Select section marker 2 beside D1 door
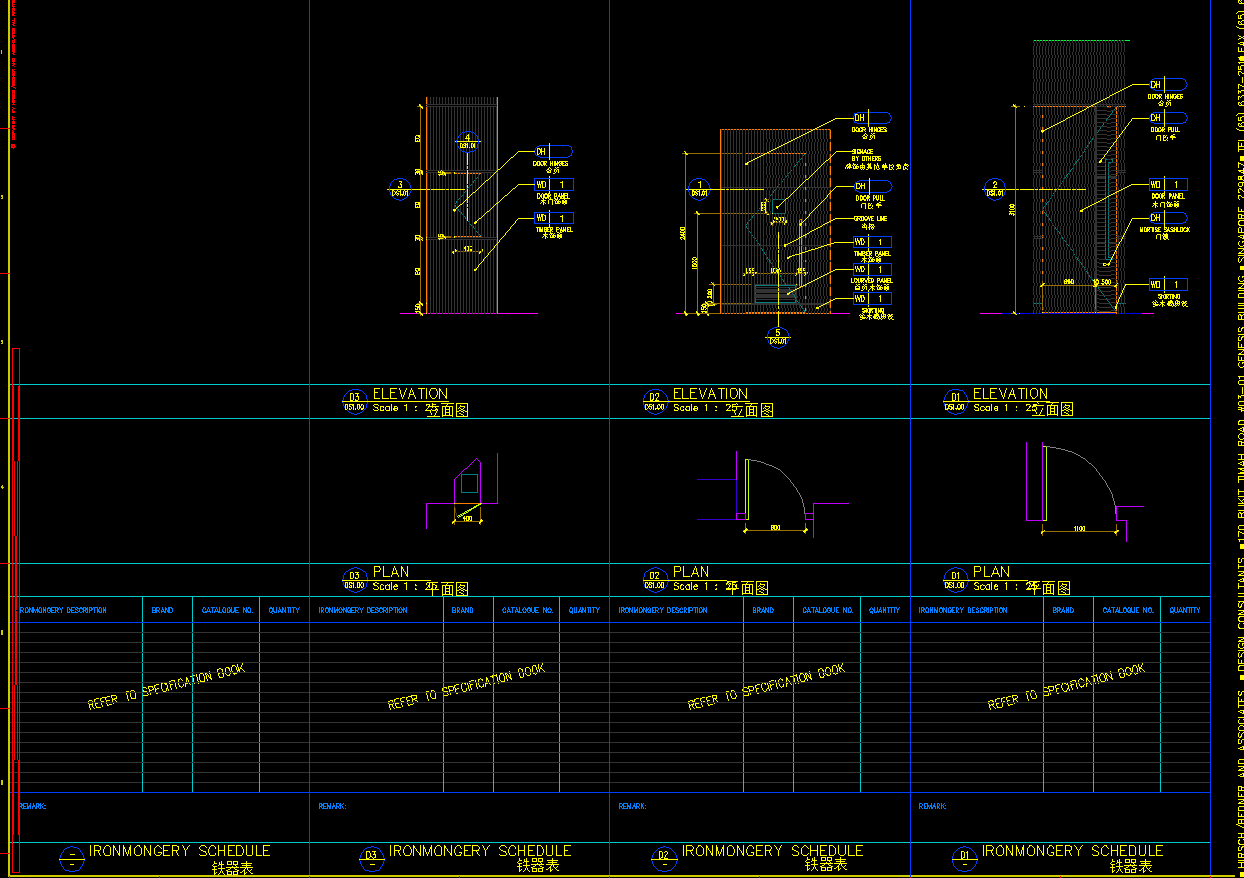The image size is (1244, 878). 994,188
